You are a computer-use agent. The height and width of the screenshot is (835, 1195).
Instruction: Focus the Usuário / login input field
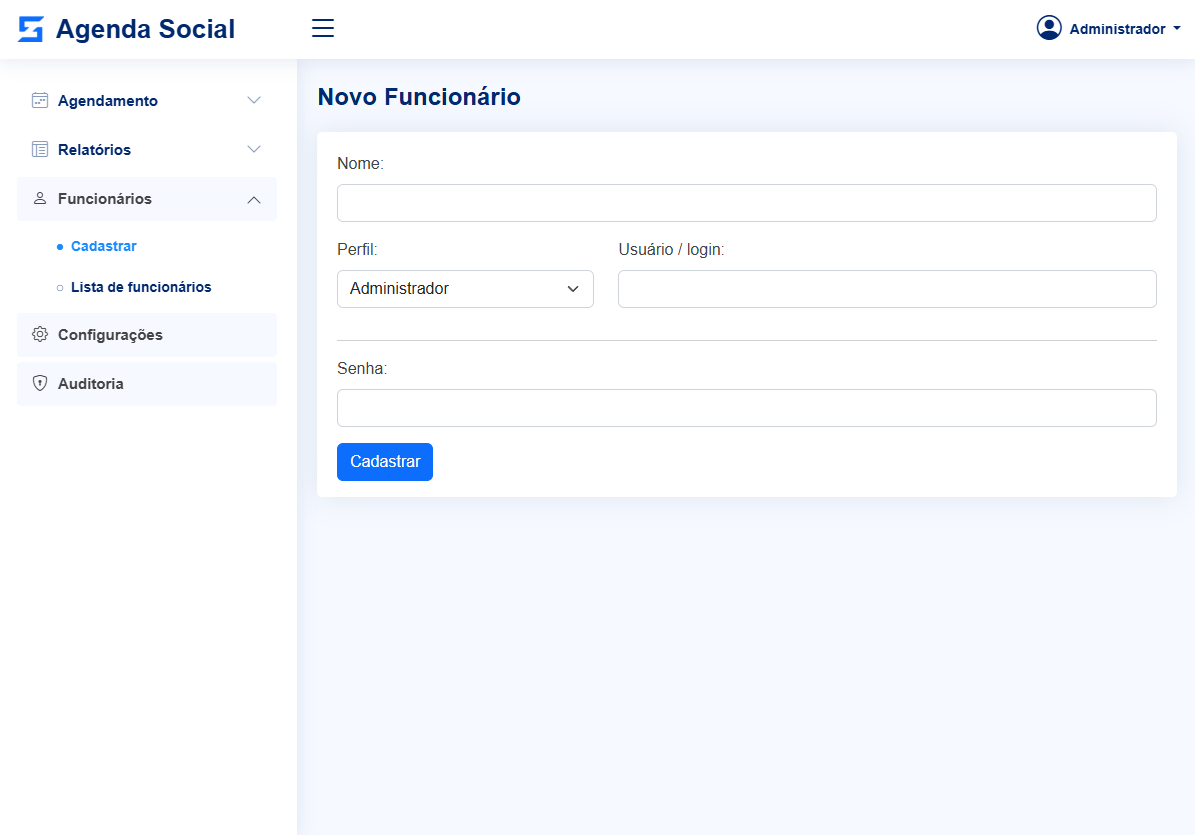[x=887, y=289]
